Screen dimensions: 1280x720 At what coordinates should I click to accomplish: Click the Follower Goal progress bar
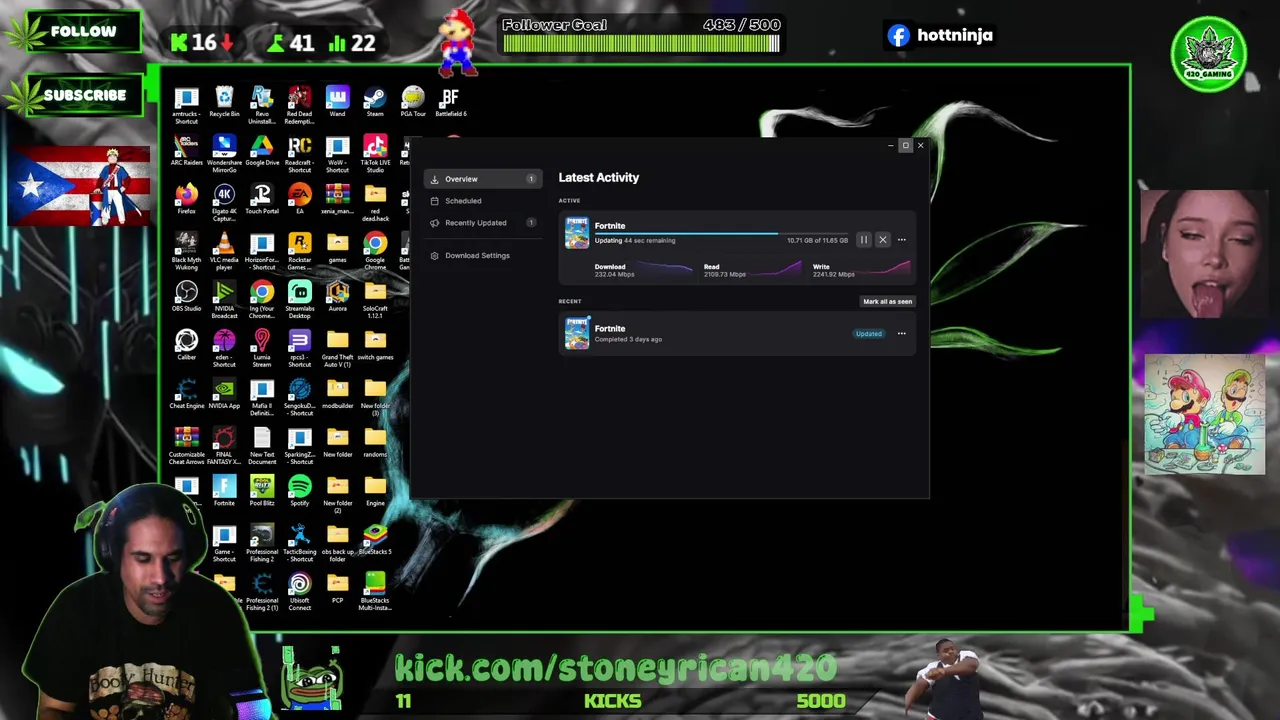click(641, 44)
